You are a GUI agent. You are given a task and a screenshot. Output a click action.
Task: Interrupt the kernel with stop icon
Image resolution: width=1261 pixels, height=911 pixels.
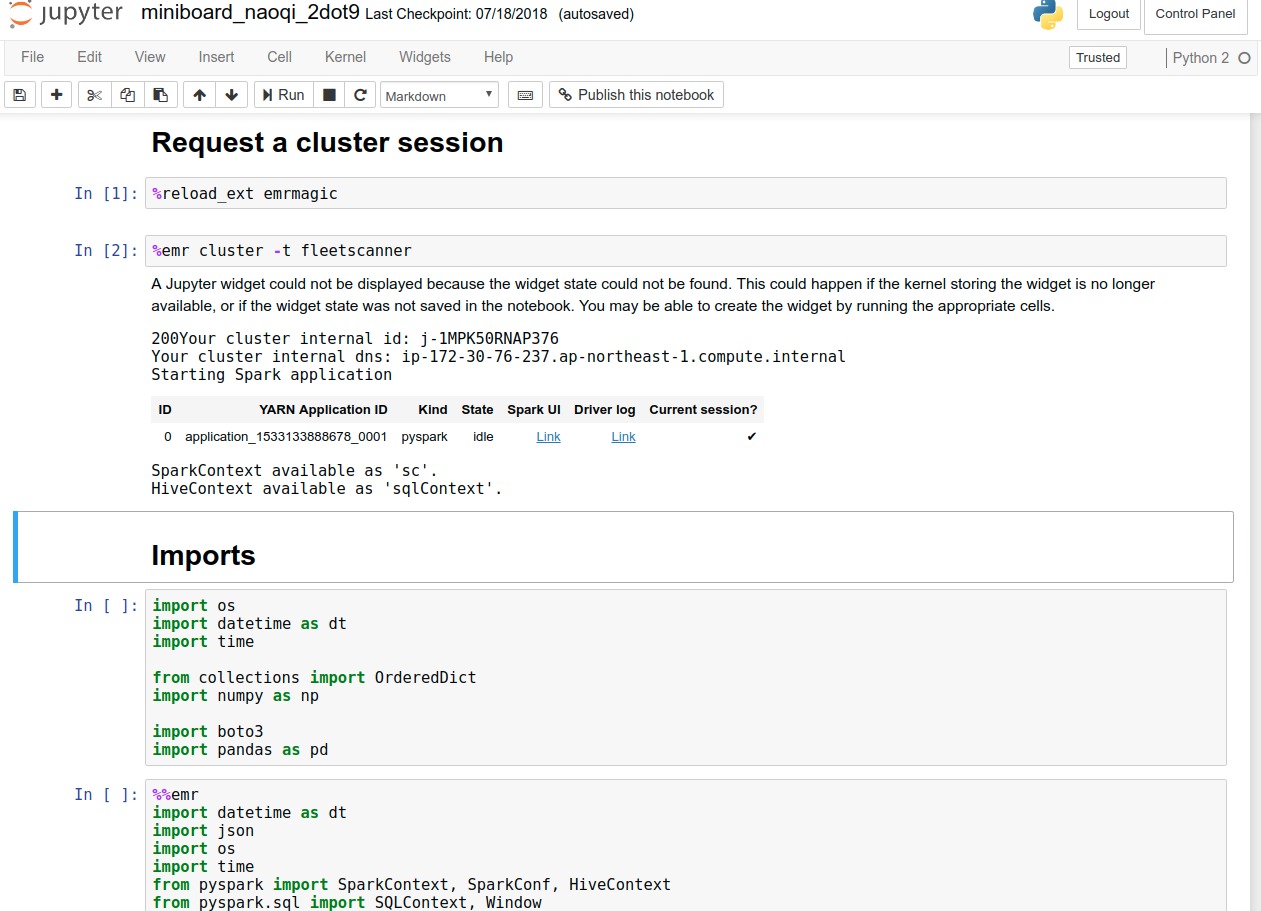(328, 95)
